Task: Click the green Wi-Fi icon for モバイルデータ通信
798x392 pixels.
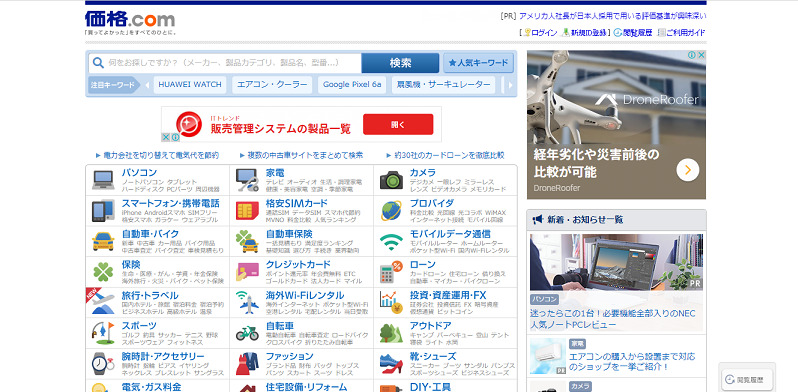Action: (x=391, y=242)
